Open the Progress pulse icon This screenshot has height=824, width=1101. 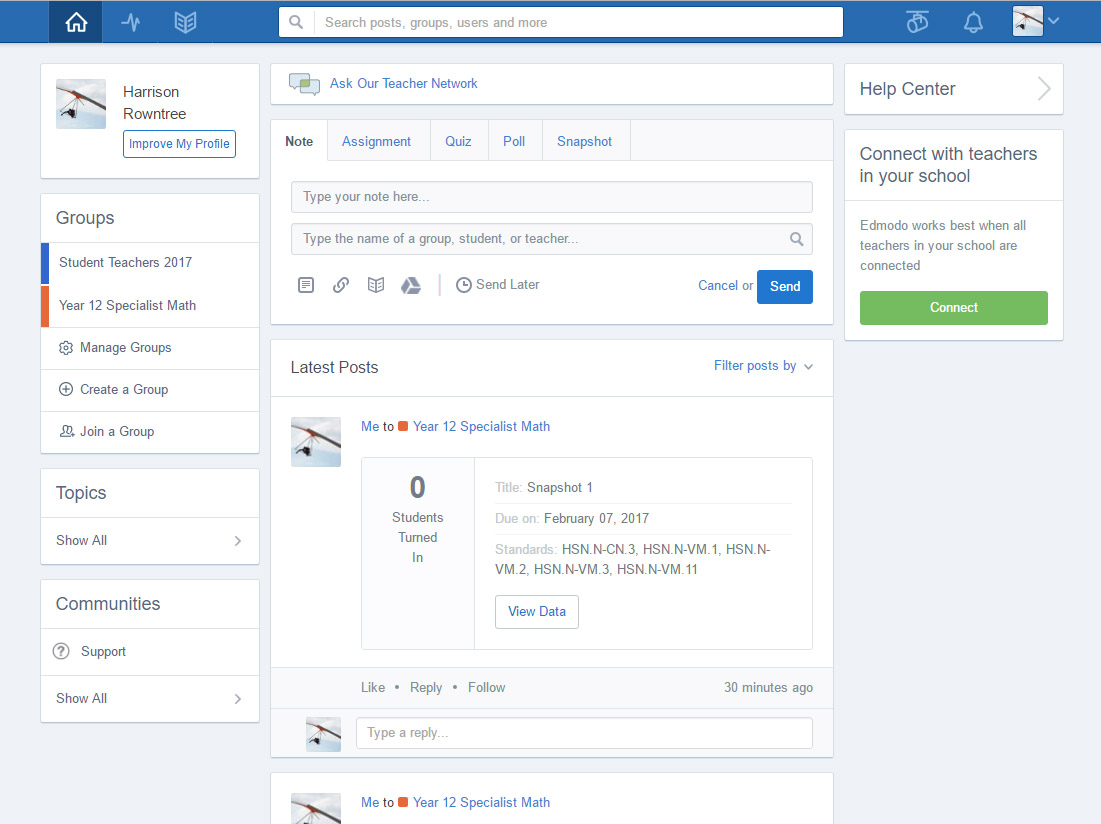(x=131, y=22)
